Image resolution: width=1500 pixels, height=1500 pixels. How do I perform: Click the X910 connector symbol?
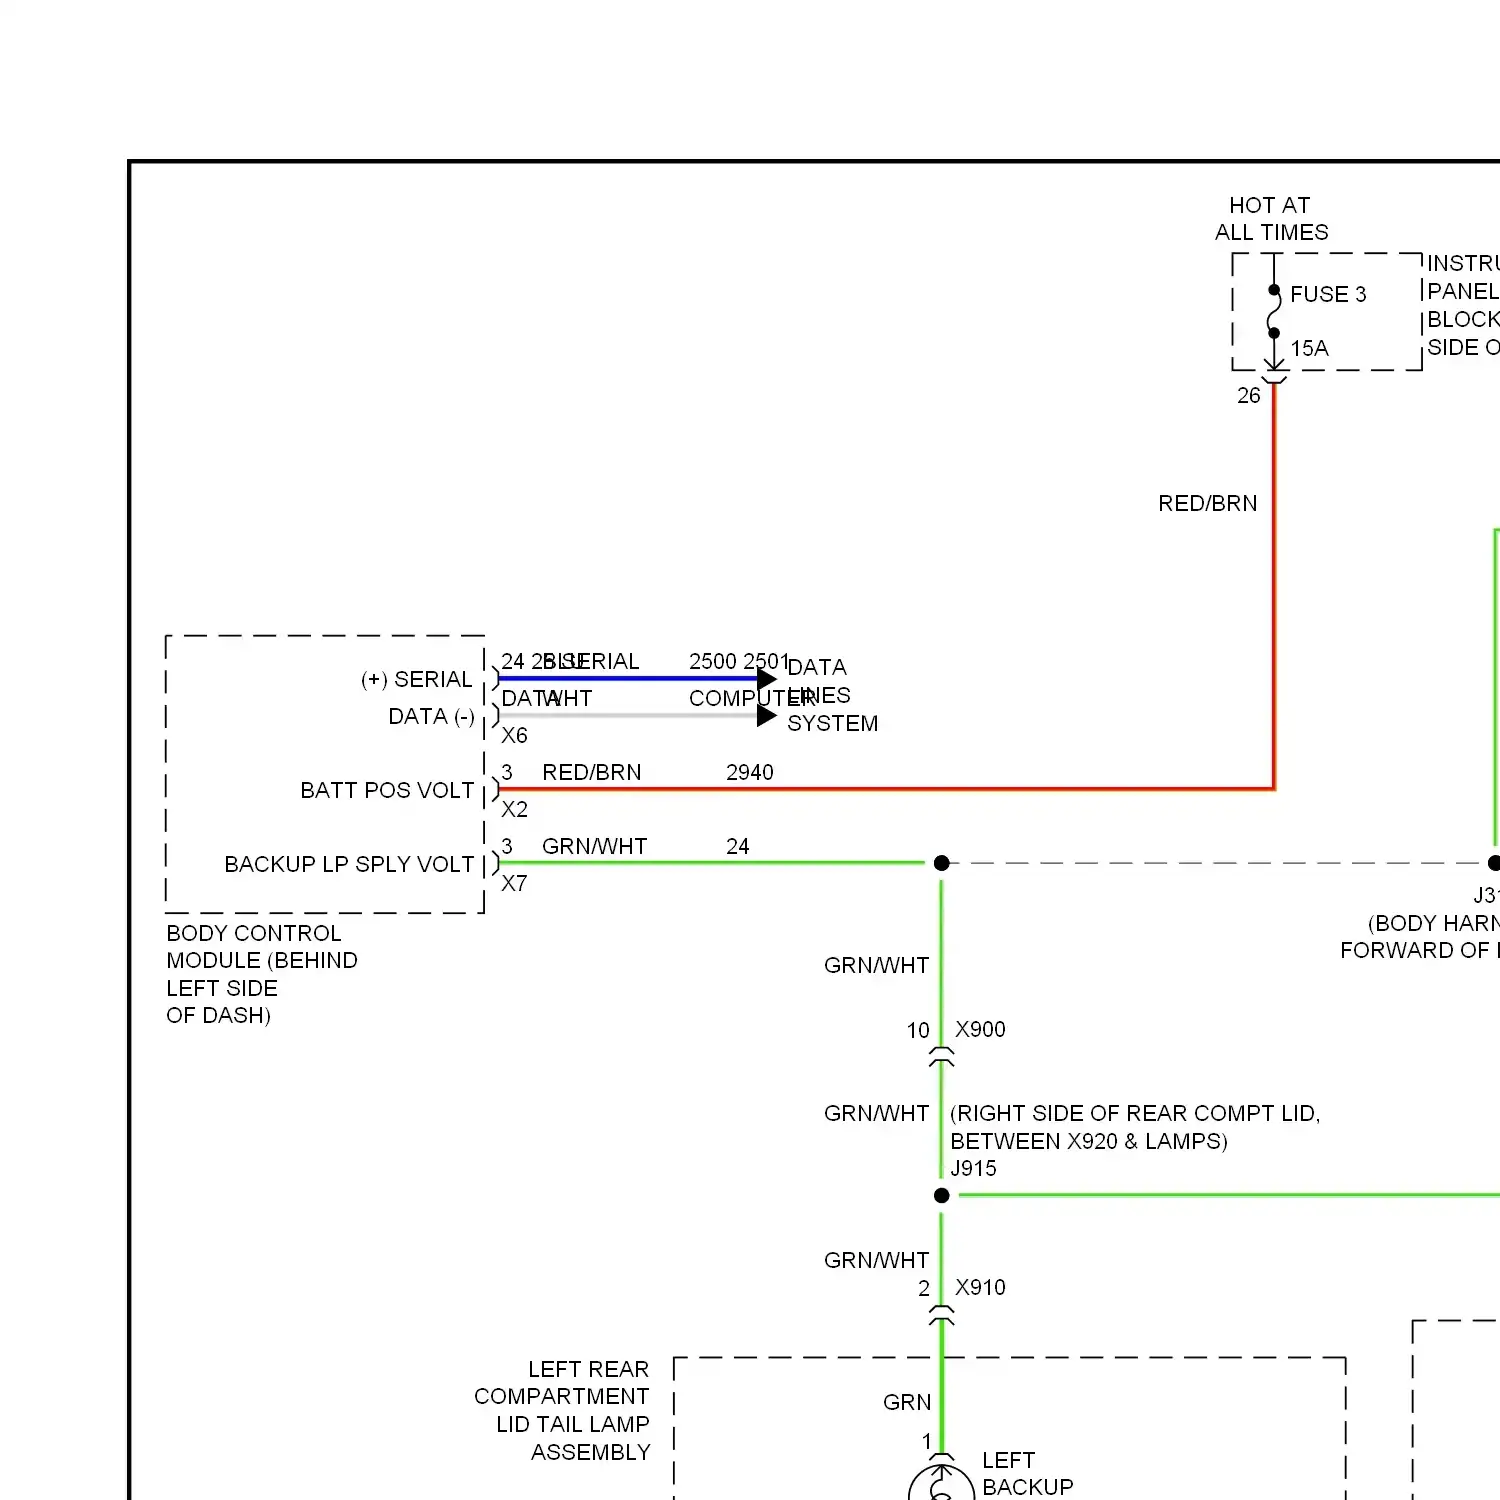pyautogui.click(x=941, y=1315)
